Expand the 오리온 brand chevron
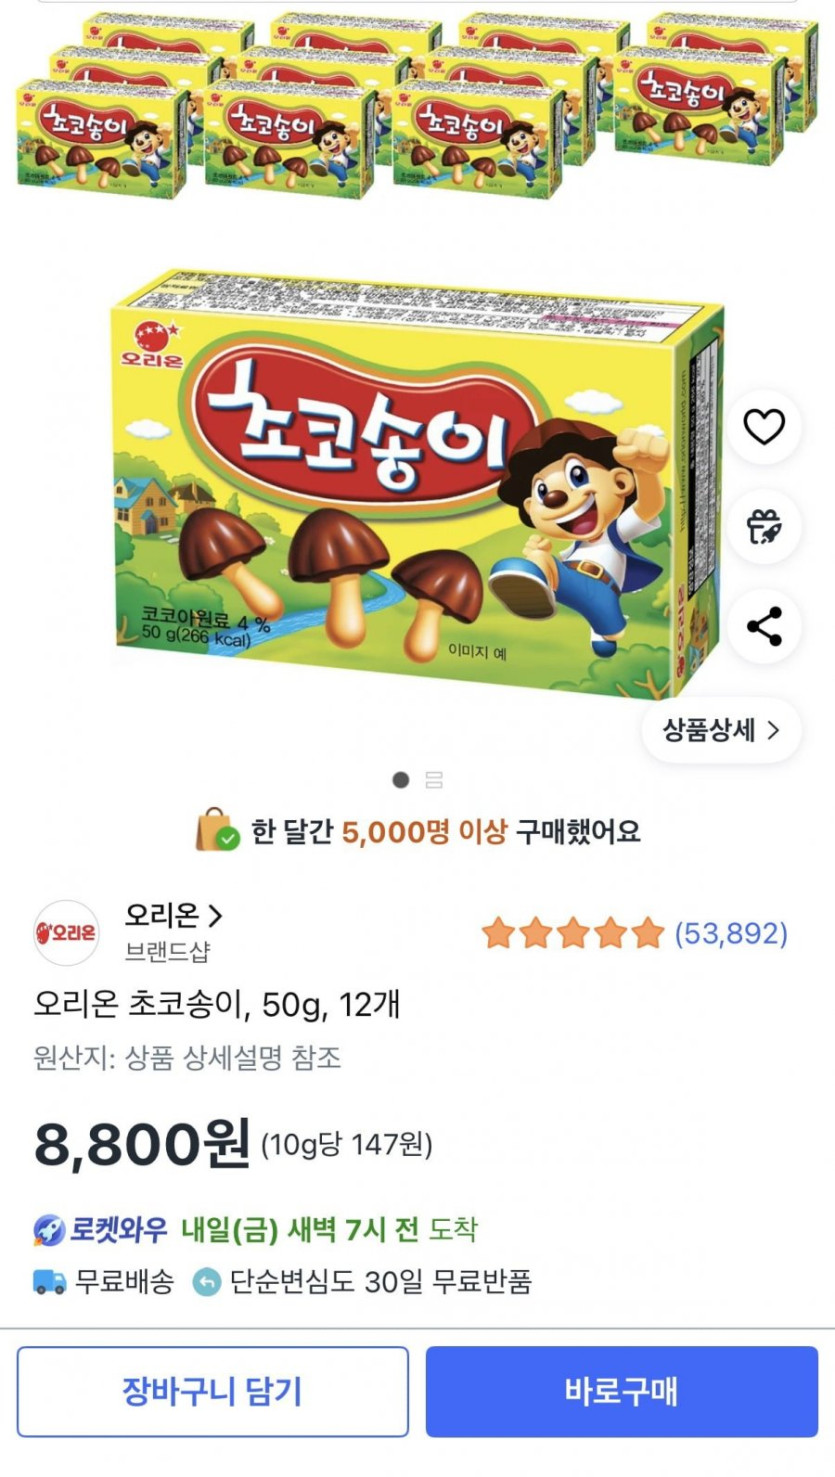Image resolution: width=835 pixels, height=1477 pixels. [x=214, y=915]
